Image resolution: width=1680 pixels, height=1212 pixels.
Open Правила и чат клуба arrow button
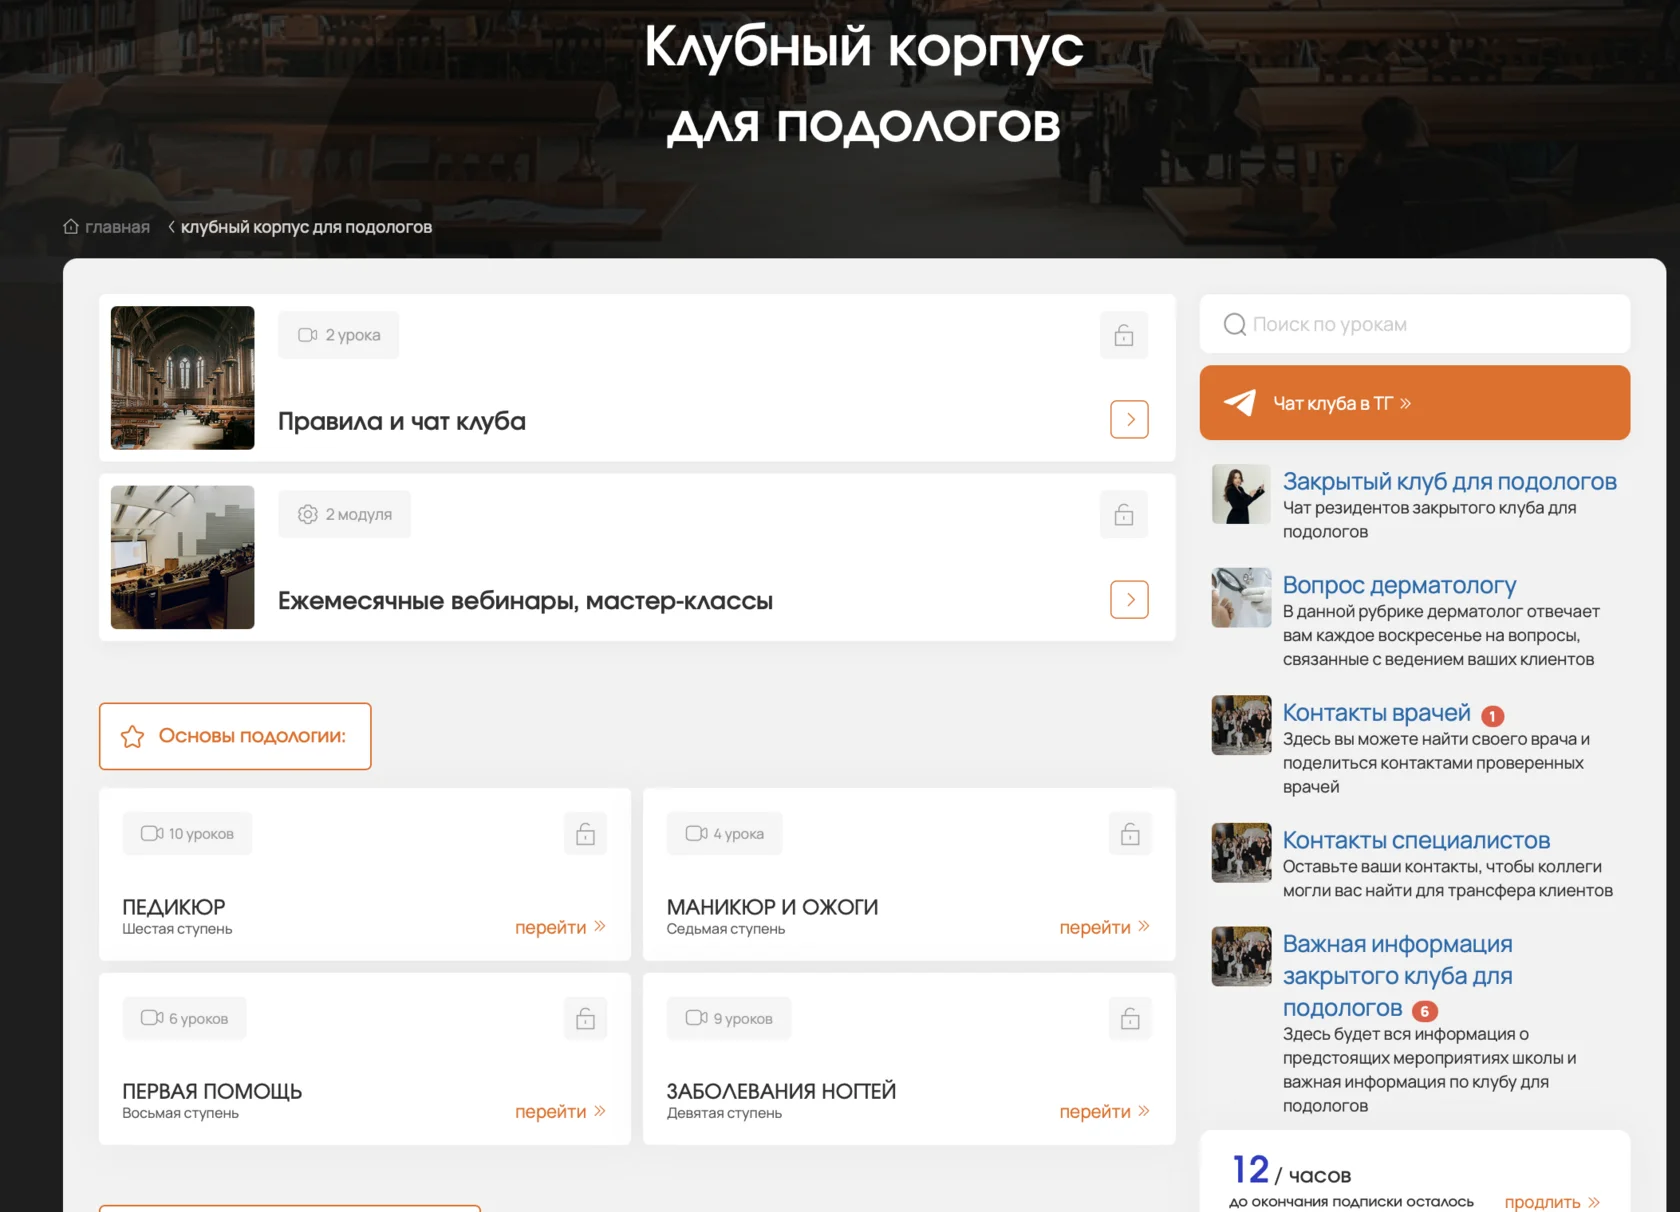pyautogui.click(x=1129, y=419)
